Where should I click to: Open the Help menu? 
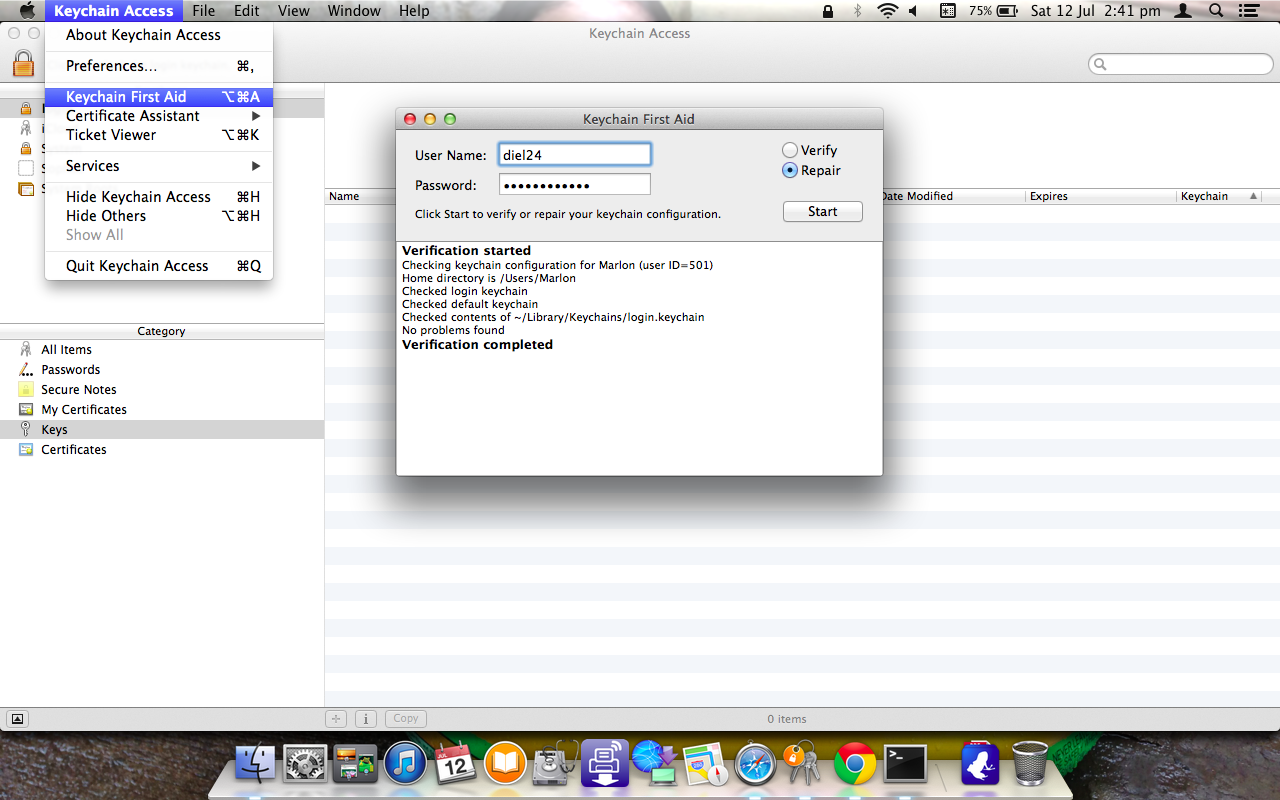[414, 11]
